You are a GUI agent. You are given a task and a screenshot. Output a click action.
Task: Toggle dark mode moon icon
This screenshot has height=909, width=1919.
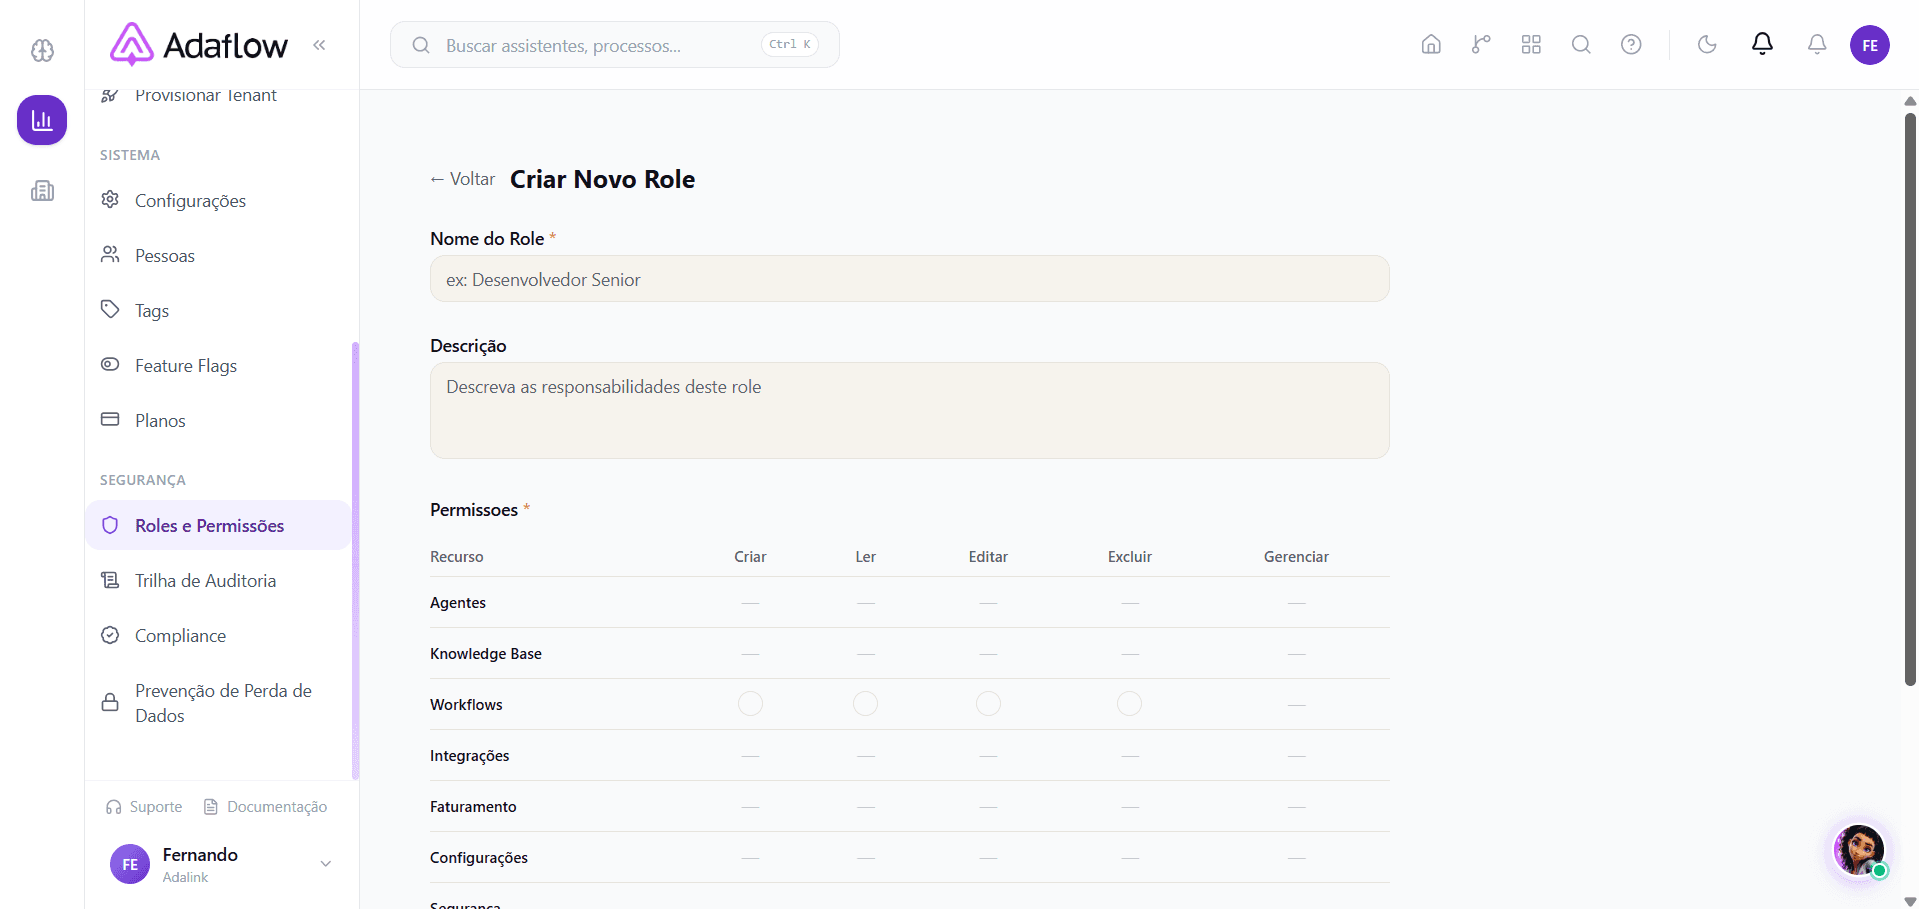(1707, 44)
